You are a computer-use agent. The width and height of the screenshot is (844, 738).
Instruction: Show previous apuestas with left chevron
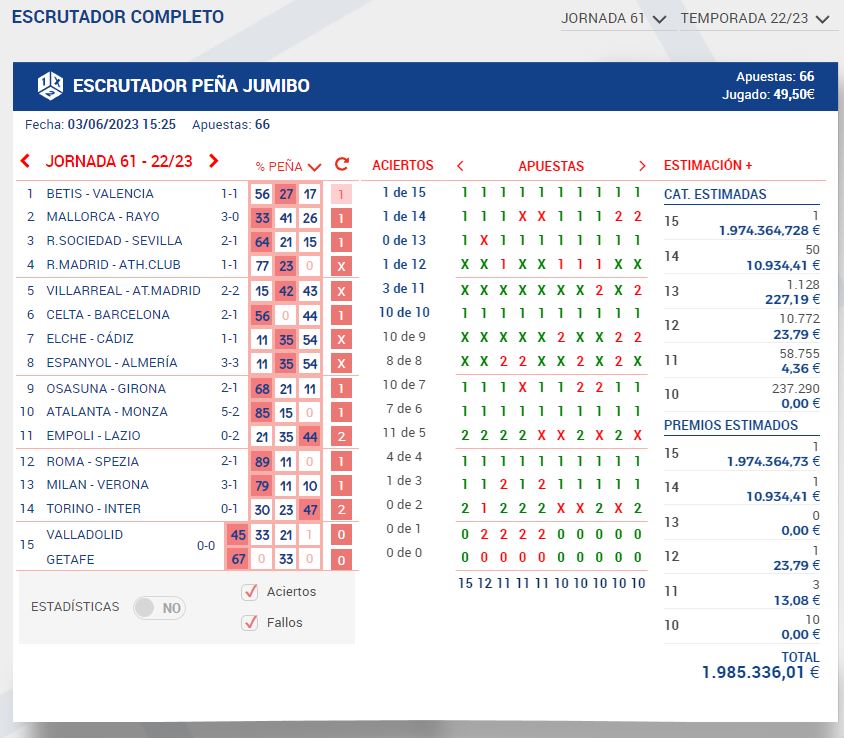tap(460, 166)
